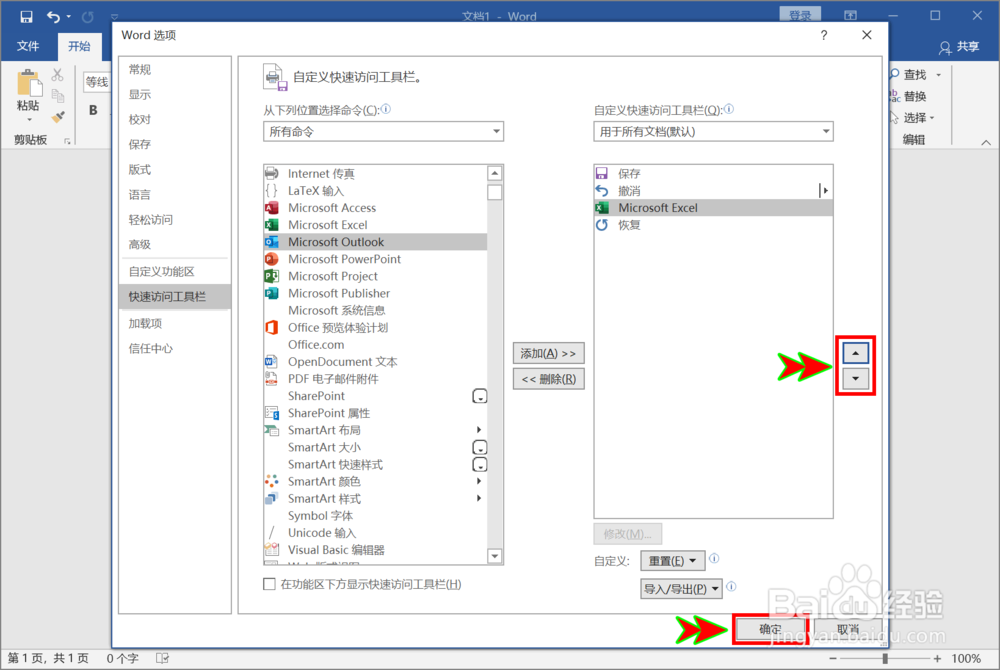Open 加载项 options category
1000x670 pixels.
tap(175, 323)
